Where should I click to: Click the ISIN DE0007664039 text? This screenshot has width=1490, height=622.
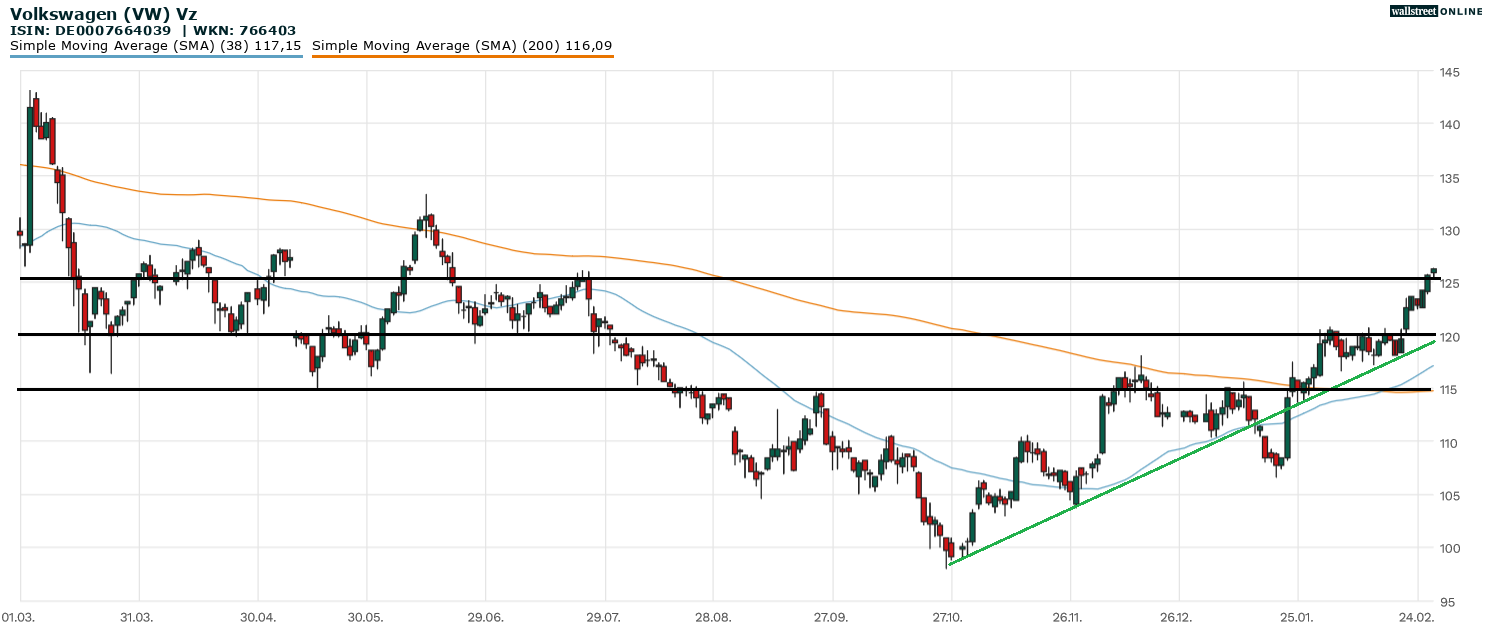(91, 31)
